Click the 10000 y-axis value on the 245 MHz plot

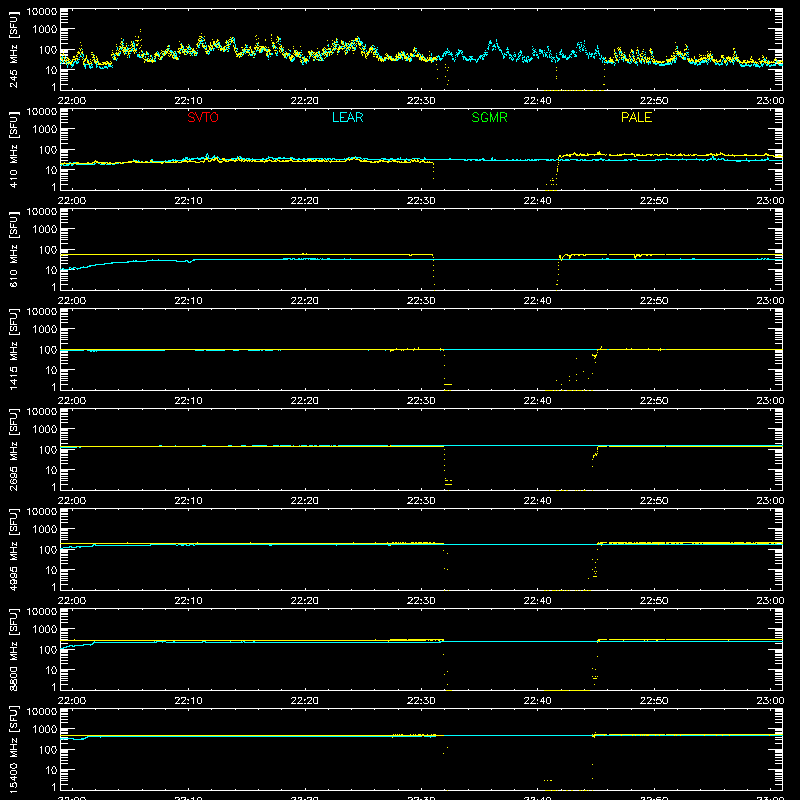coord(42,12)
